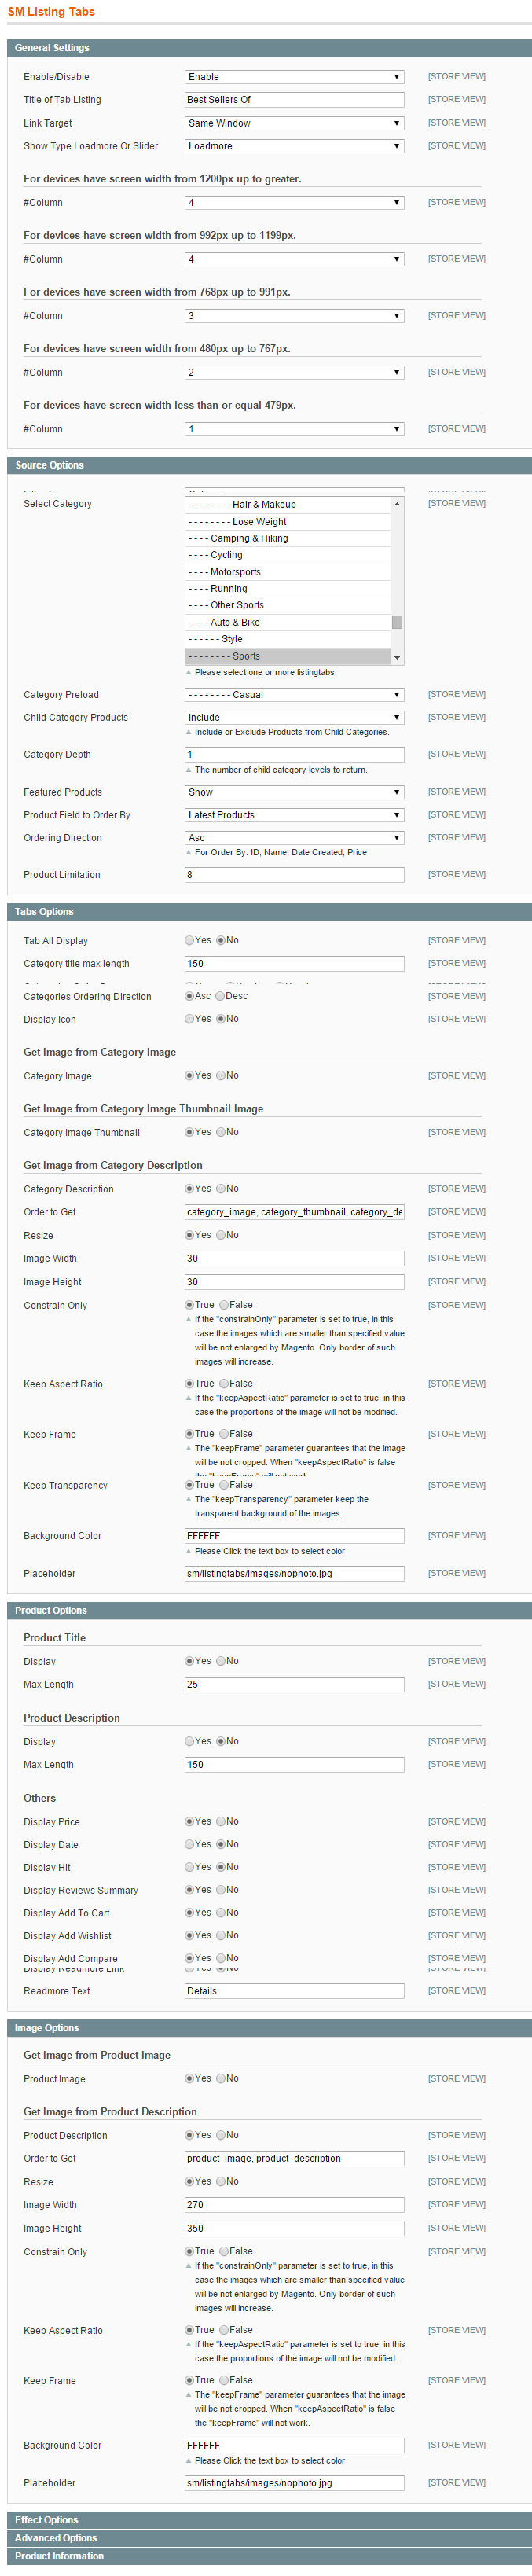Screen dimensions: 532x2576
Task: Select Running in the category list
Action: pos(288,589)
